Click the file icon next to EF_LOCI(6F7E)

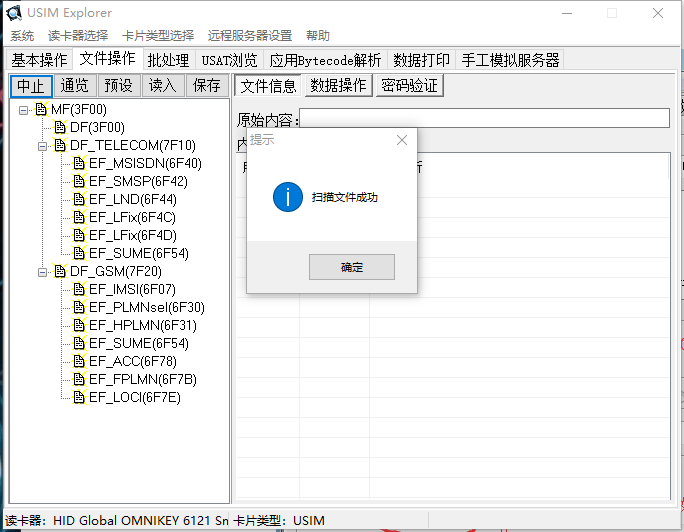[79, 397]
